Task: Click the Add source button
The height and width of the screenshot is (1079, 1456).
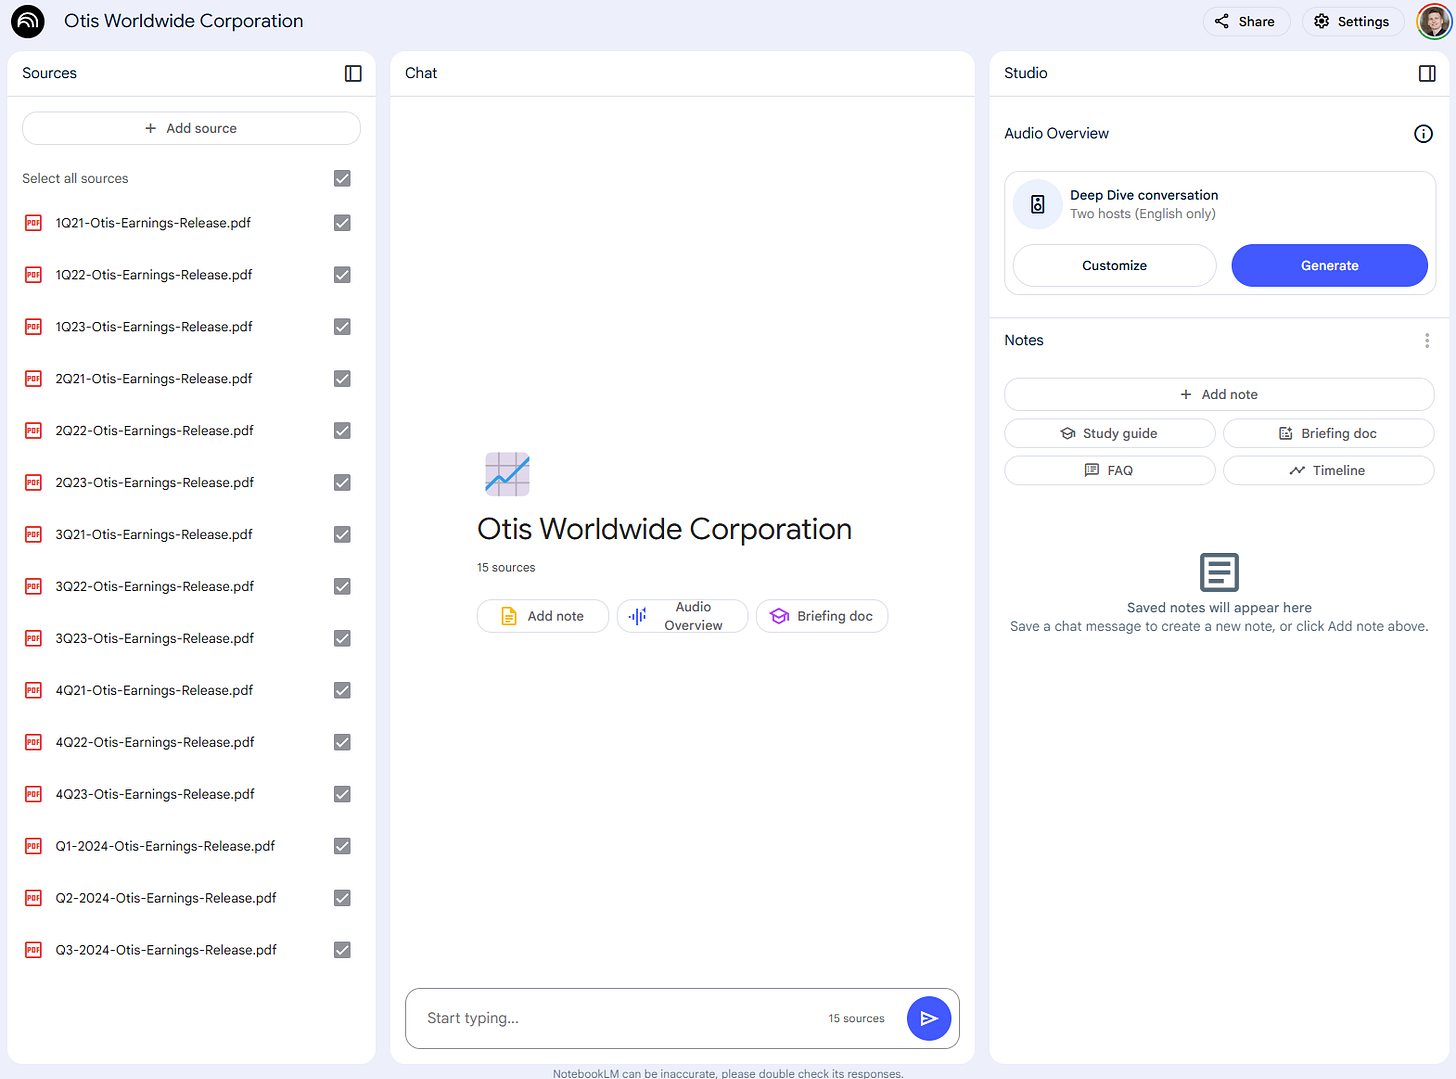Action: click(191, 128)
